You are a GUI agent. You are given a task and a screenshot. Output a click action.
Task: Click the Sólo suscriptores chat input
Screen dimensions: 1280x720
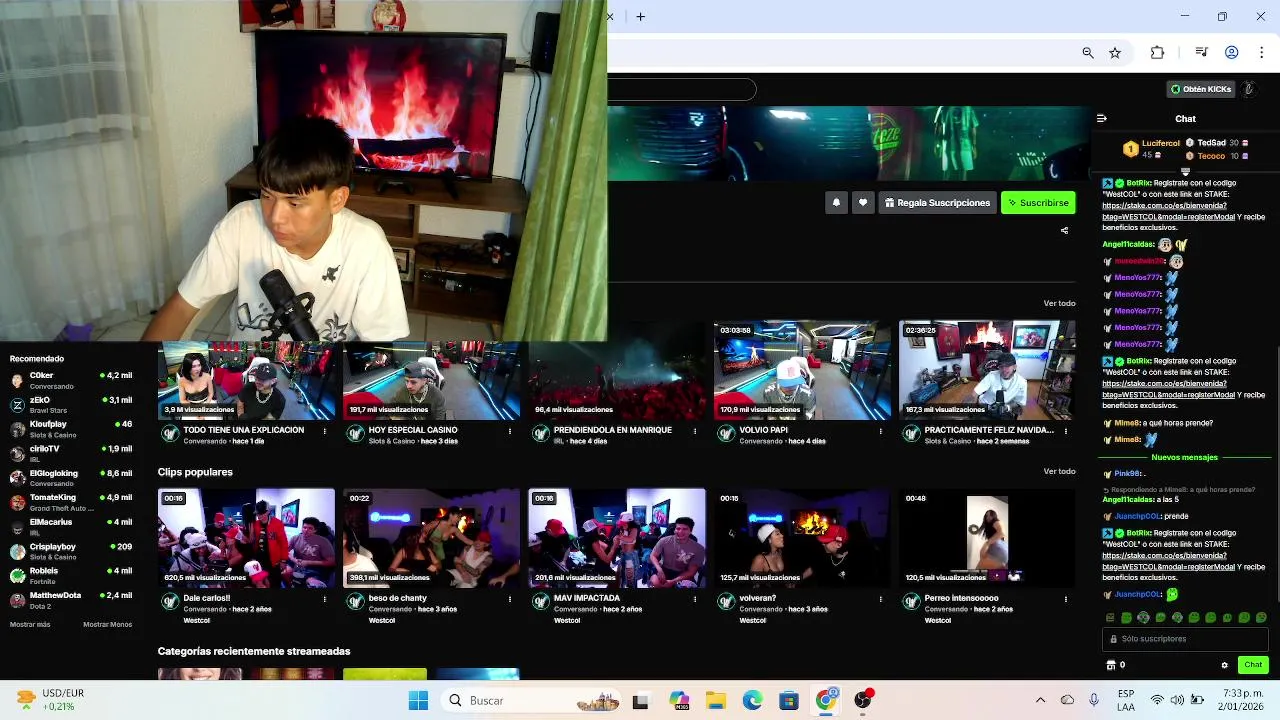1185,639
